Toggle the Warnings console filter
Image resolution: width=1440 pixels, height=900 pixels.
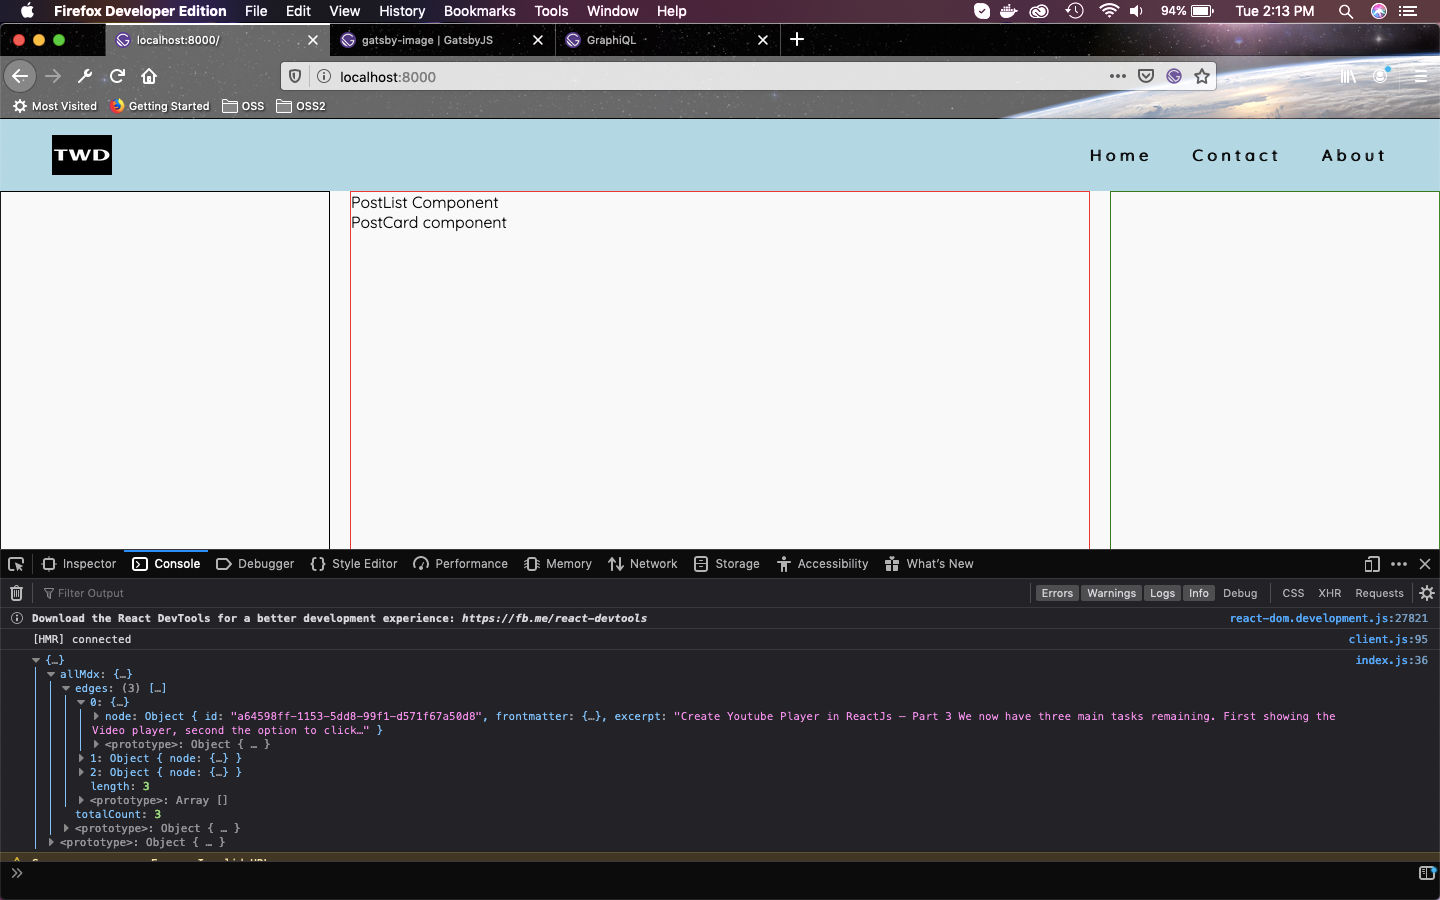[x=1111, y=593]
